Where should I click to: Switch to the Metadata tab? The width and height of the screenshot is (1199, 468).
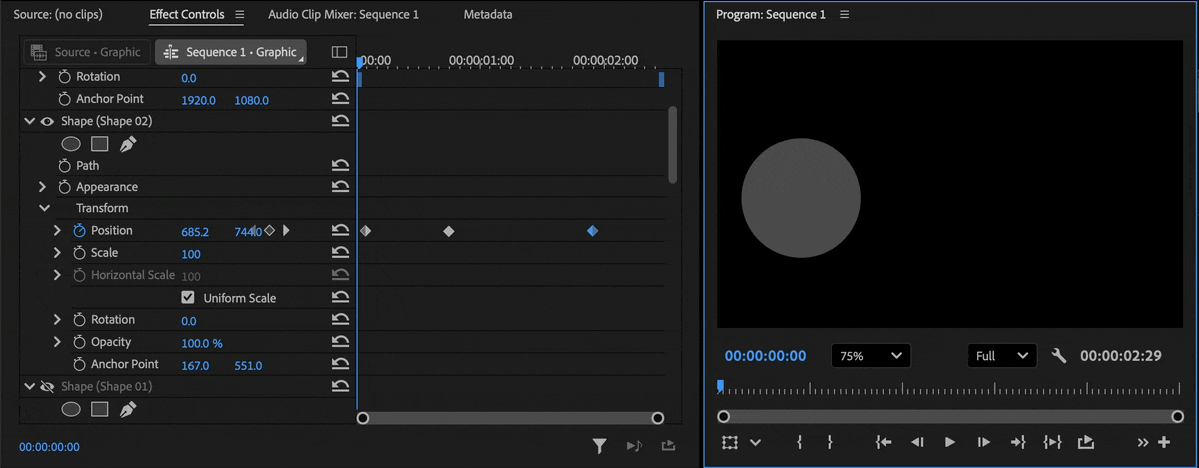click(488, 15)
